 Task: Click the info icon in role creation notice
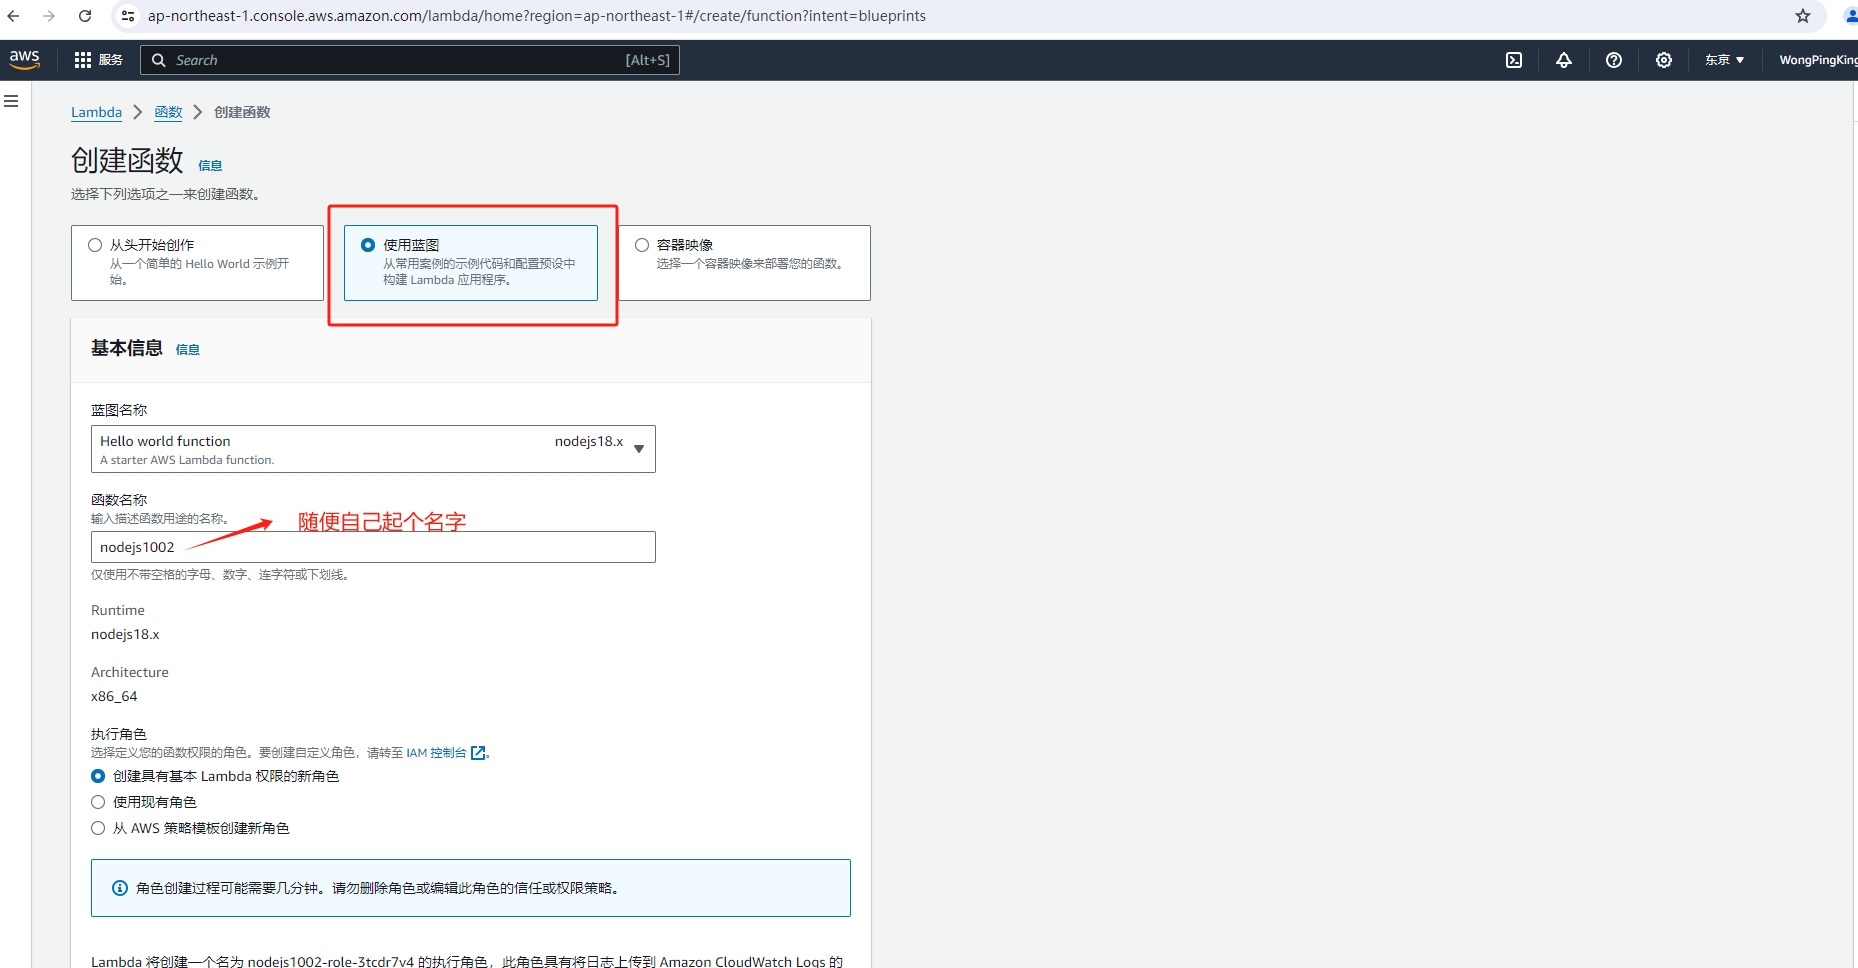tap(120, 888)
